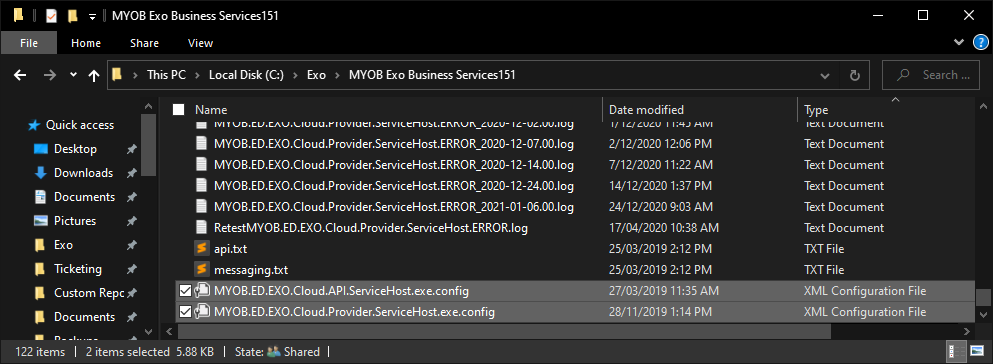Click the Quick access star icon
The image size is (993, 364).
[x=35, y=125]
